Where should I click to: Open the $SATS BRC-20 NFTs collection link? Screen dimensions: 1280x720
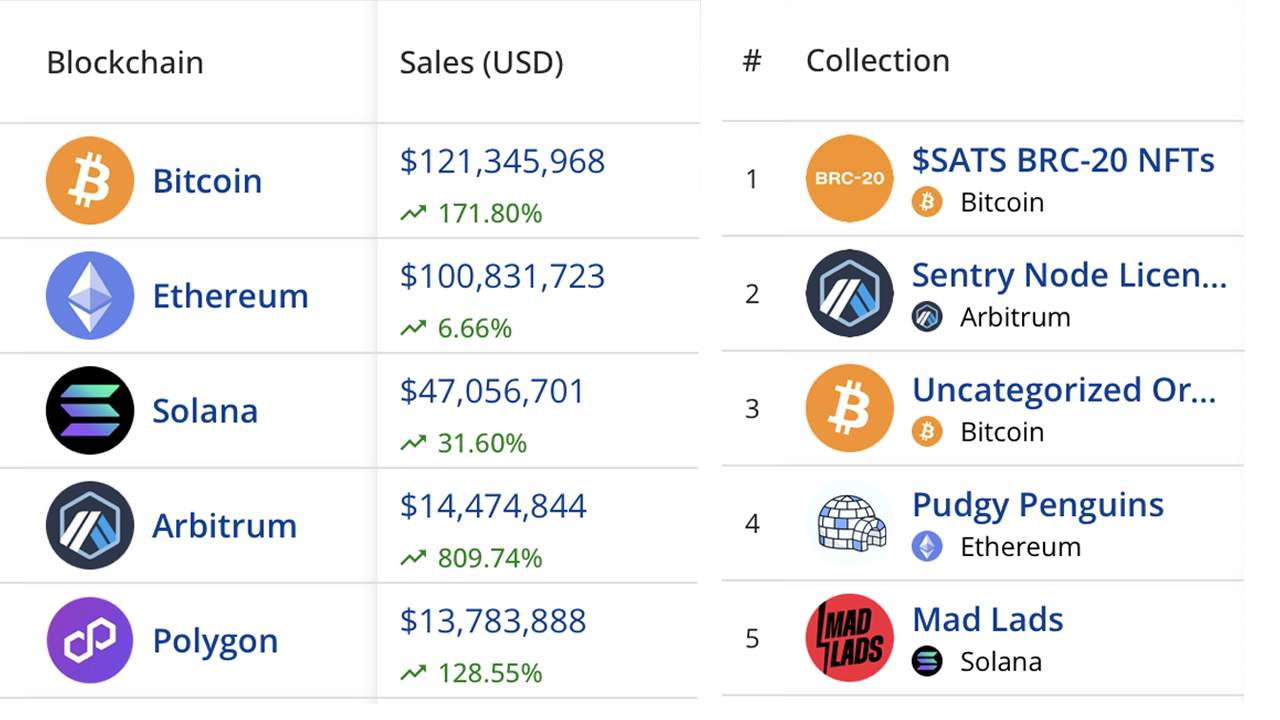pos(1062,160)
